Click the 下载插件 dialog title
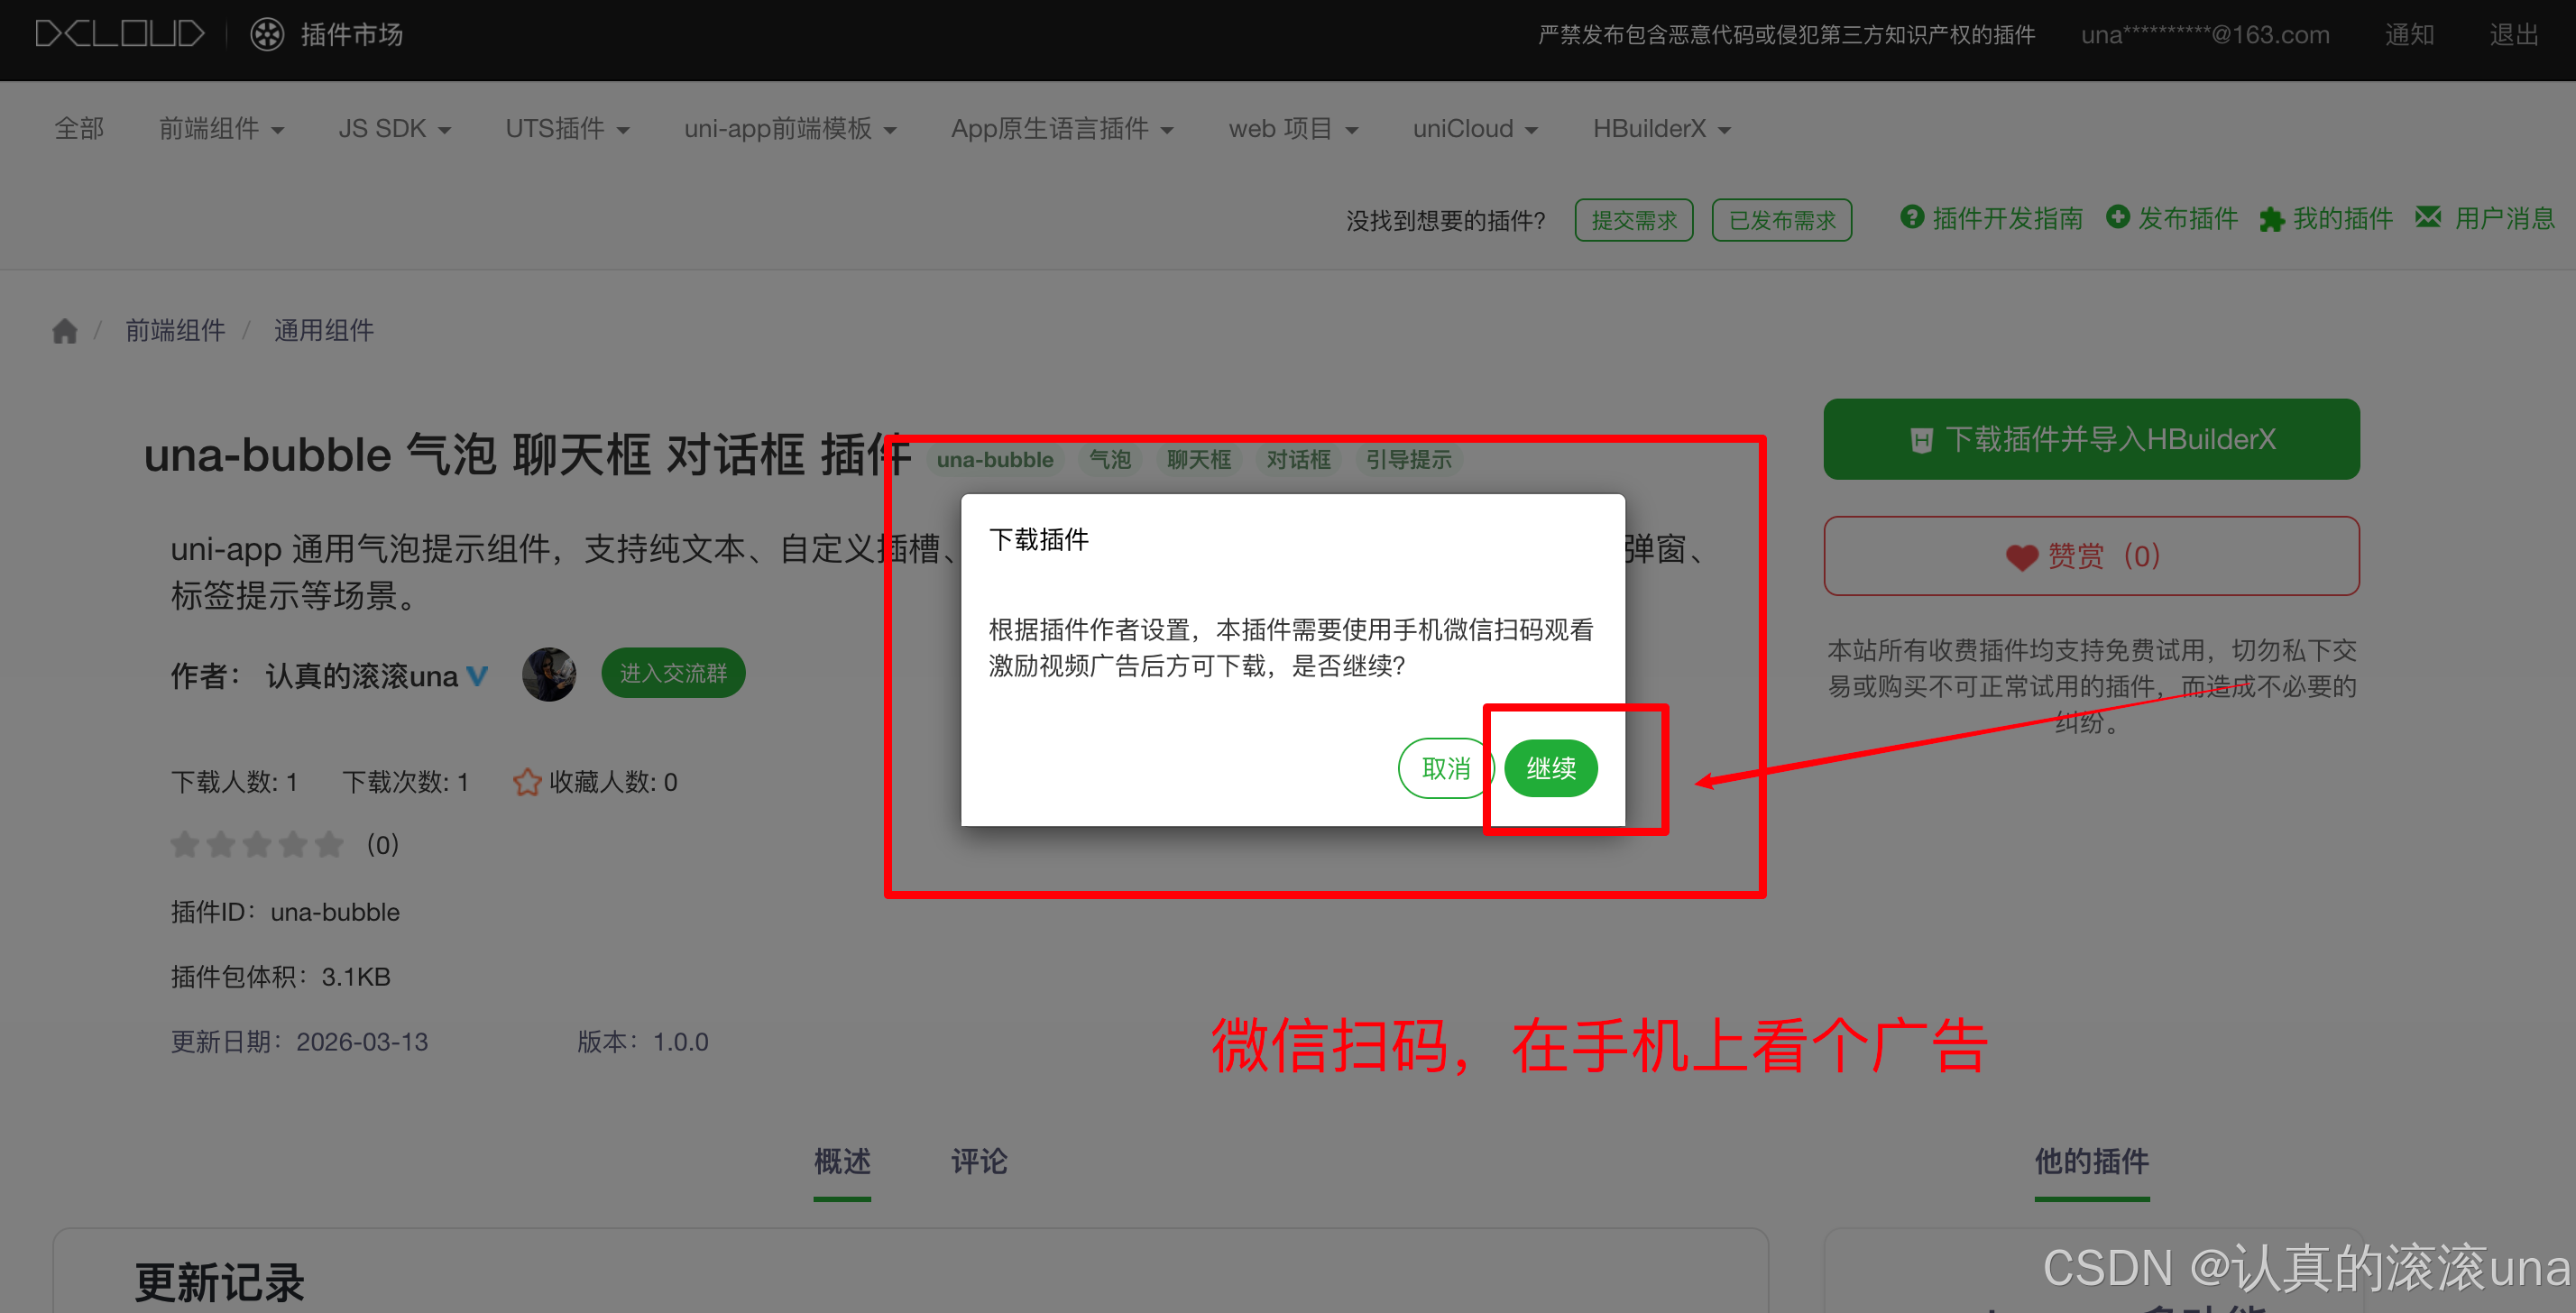This screenshot has width=2576, height=1313. point(1038,540)
